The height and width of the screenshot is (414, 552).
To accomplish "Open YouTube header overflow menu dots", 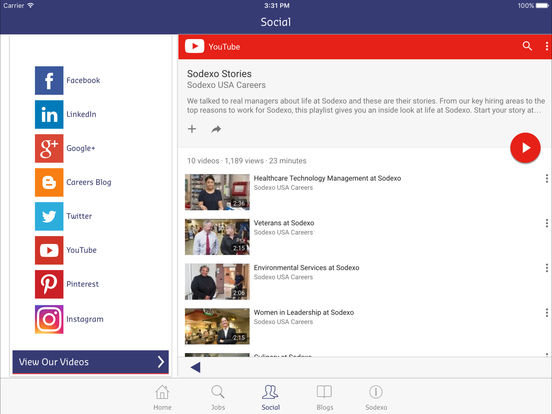I will tap(546, 46).
